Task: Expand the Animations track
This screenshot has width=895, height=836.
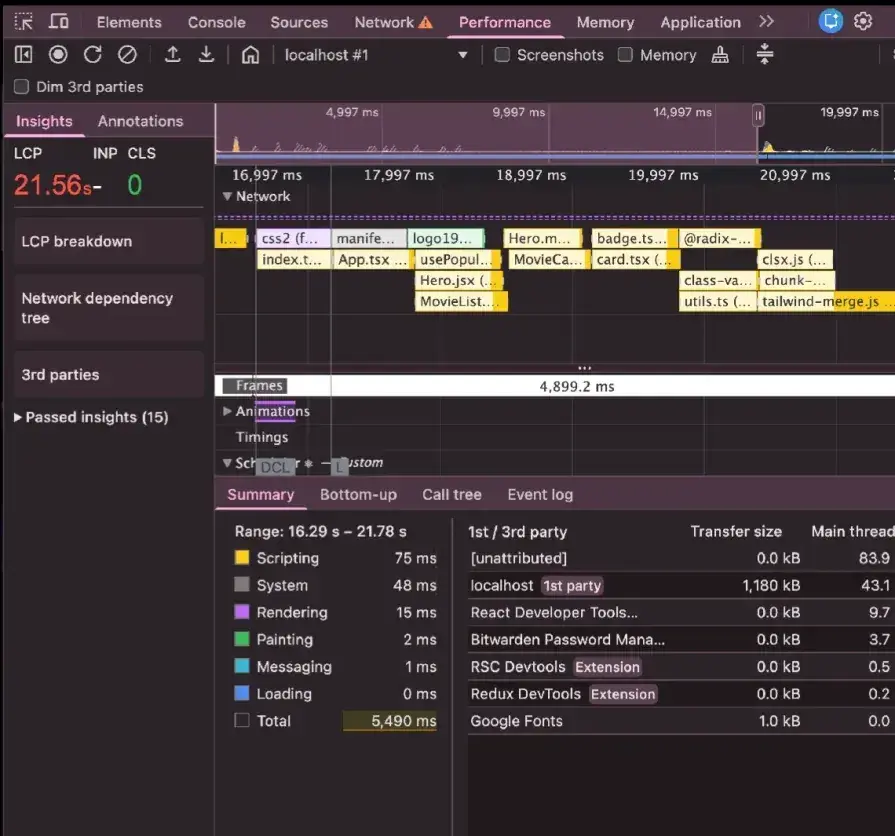Action: coord(227,411)
